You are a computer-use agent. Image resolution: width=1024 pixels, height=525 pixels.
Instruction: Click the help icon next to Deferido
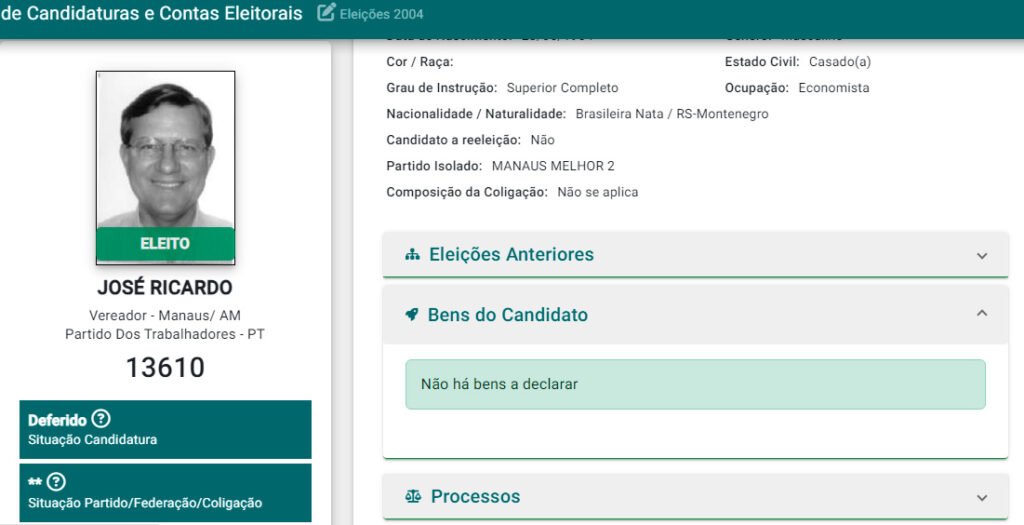(x=101, y=419)
